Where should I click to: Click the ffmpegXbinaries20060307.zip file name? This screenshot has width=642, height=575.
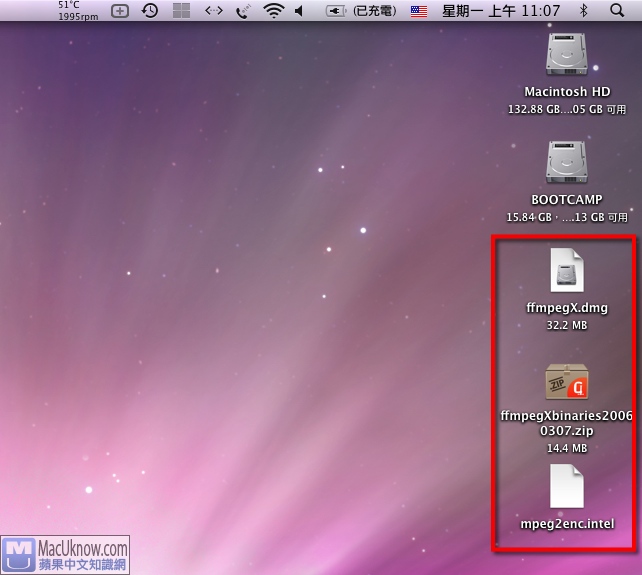pos(567,423)
